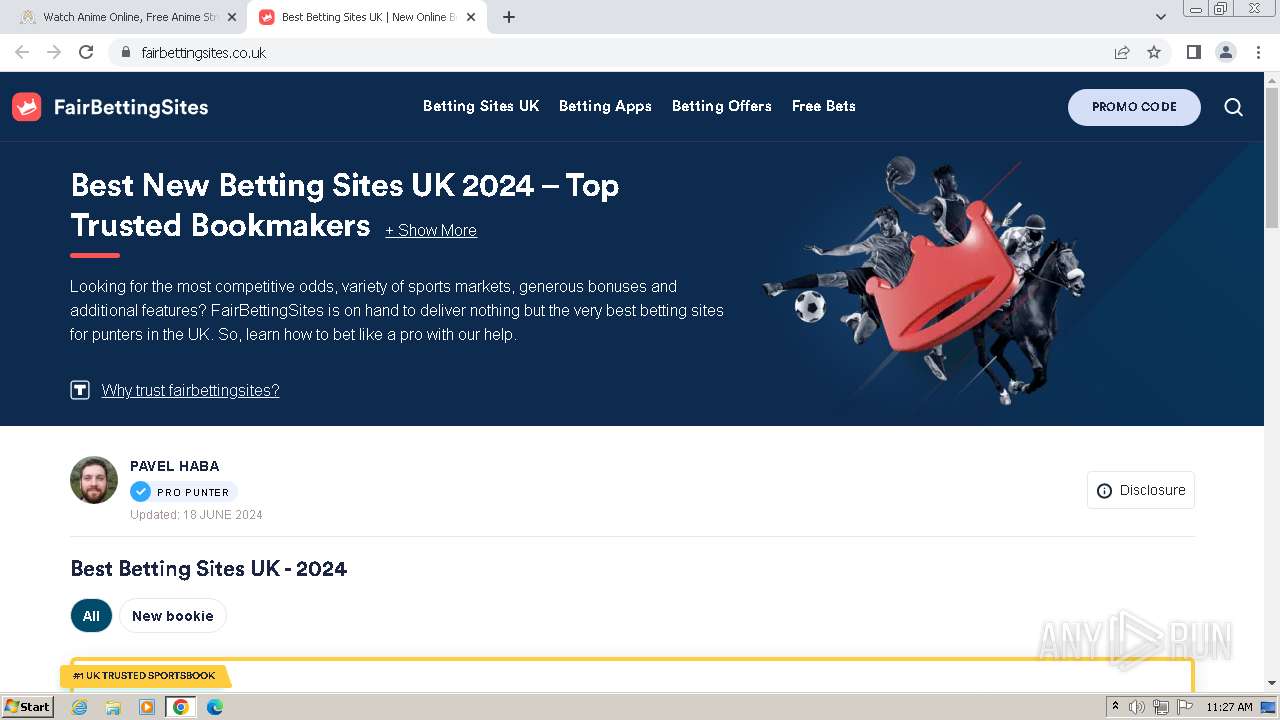Open Why trust fairbettingsites link
The image size is (1280, 720).
point(190,390)
